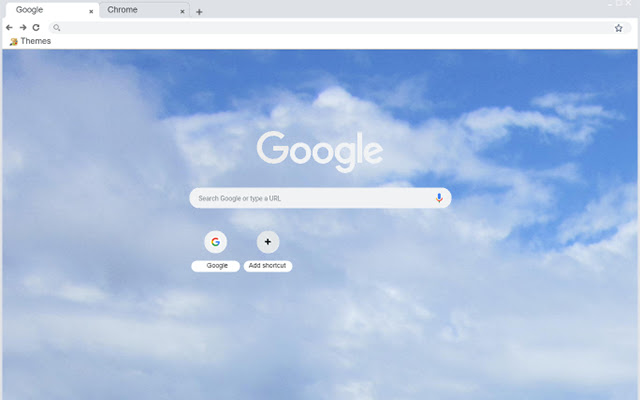Go back using the back arrow
This screenshot has height=400, width=640.
pos(9,27)
